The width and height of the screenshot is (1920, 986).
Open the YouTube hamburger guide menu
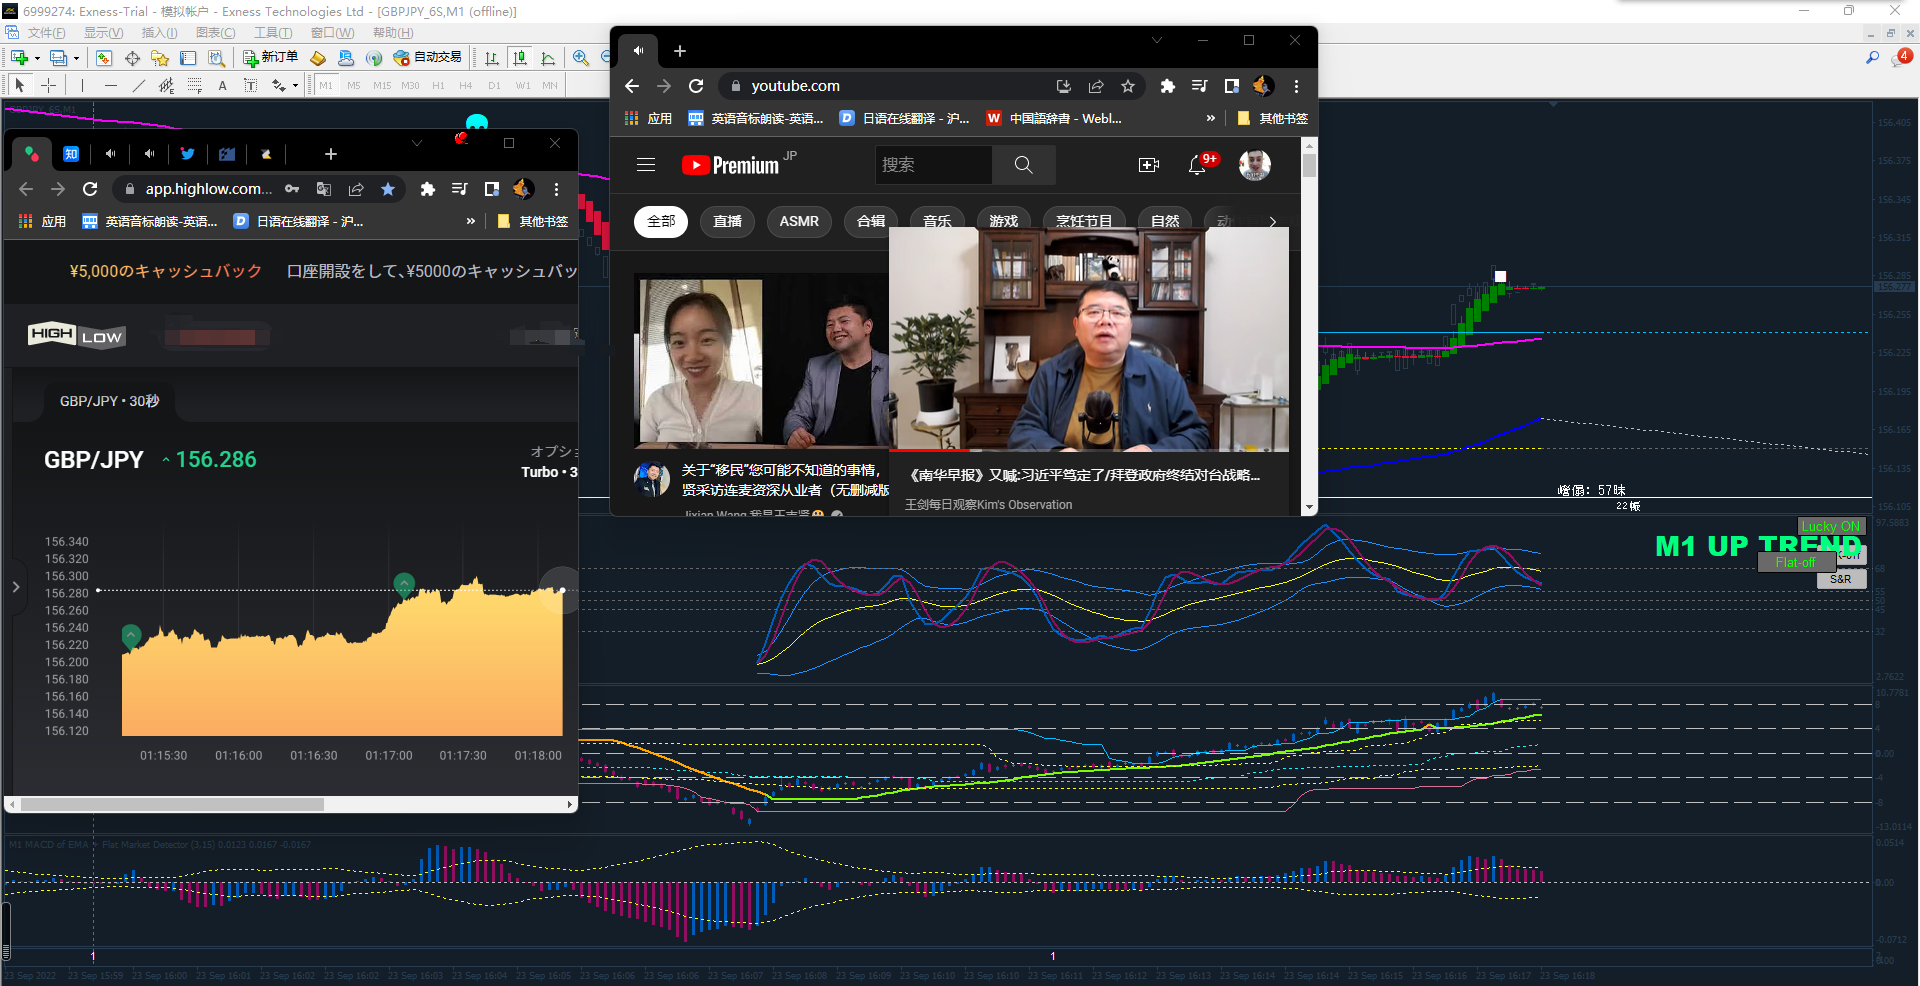[646, 165]
